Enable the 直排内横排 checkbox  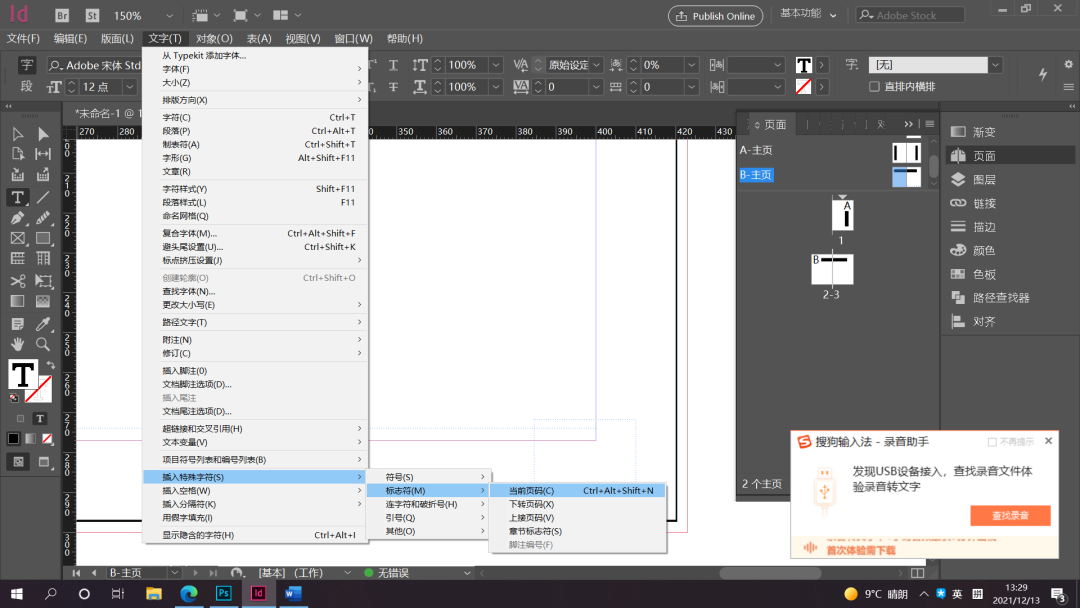pyautogui.click(x=876, y=87)
